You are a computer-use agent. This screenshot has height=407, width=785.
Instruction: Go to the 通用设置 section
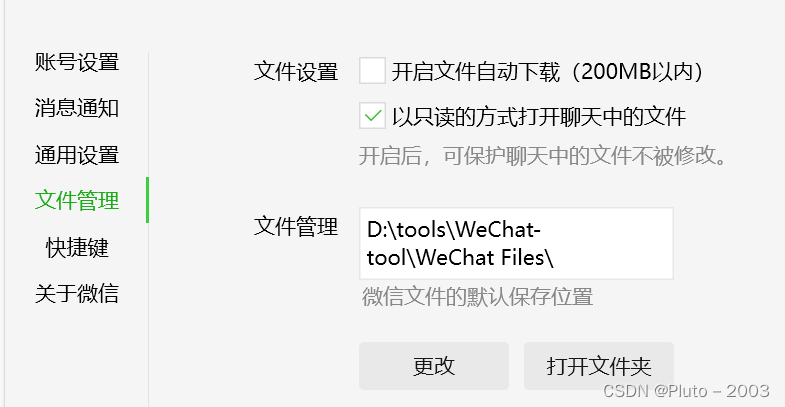click(x=77, y=155)
